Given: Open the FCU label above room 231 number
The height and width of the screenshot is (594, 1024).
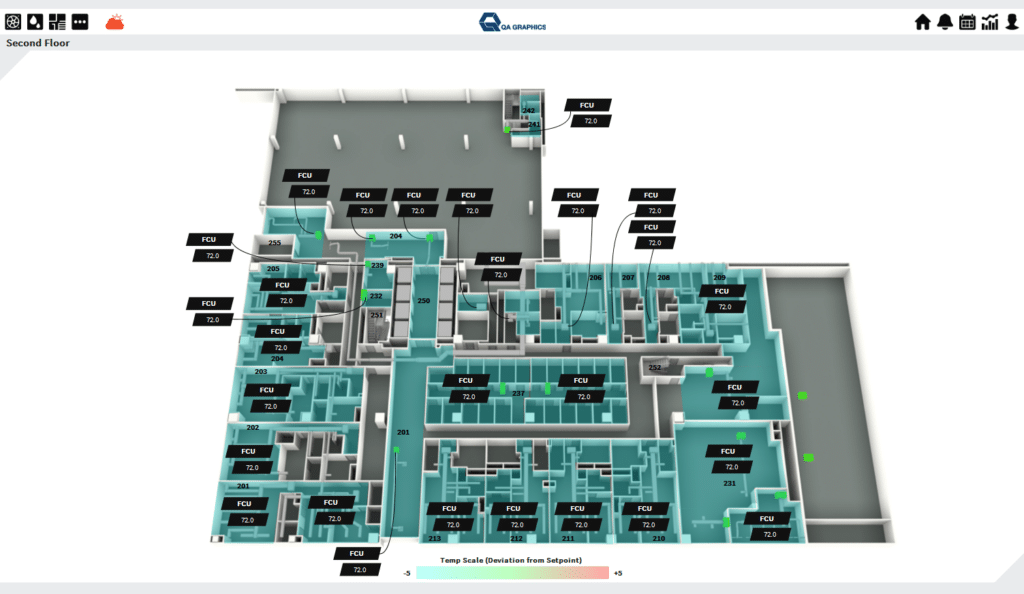Looking at the screenshot, I should click(728, 451).
